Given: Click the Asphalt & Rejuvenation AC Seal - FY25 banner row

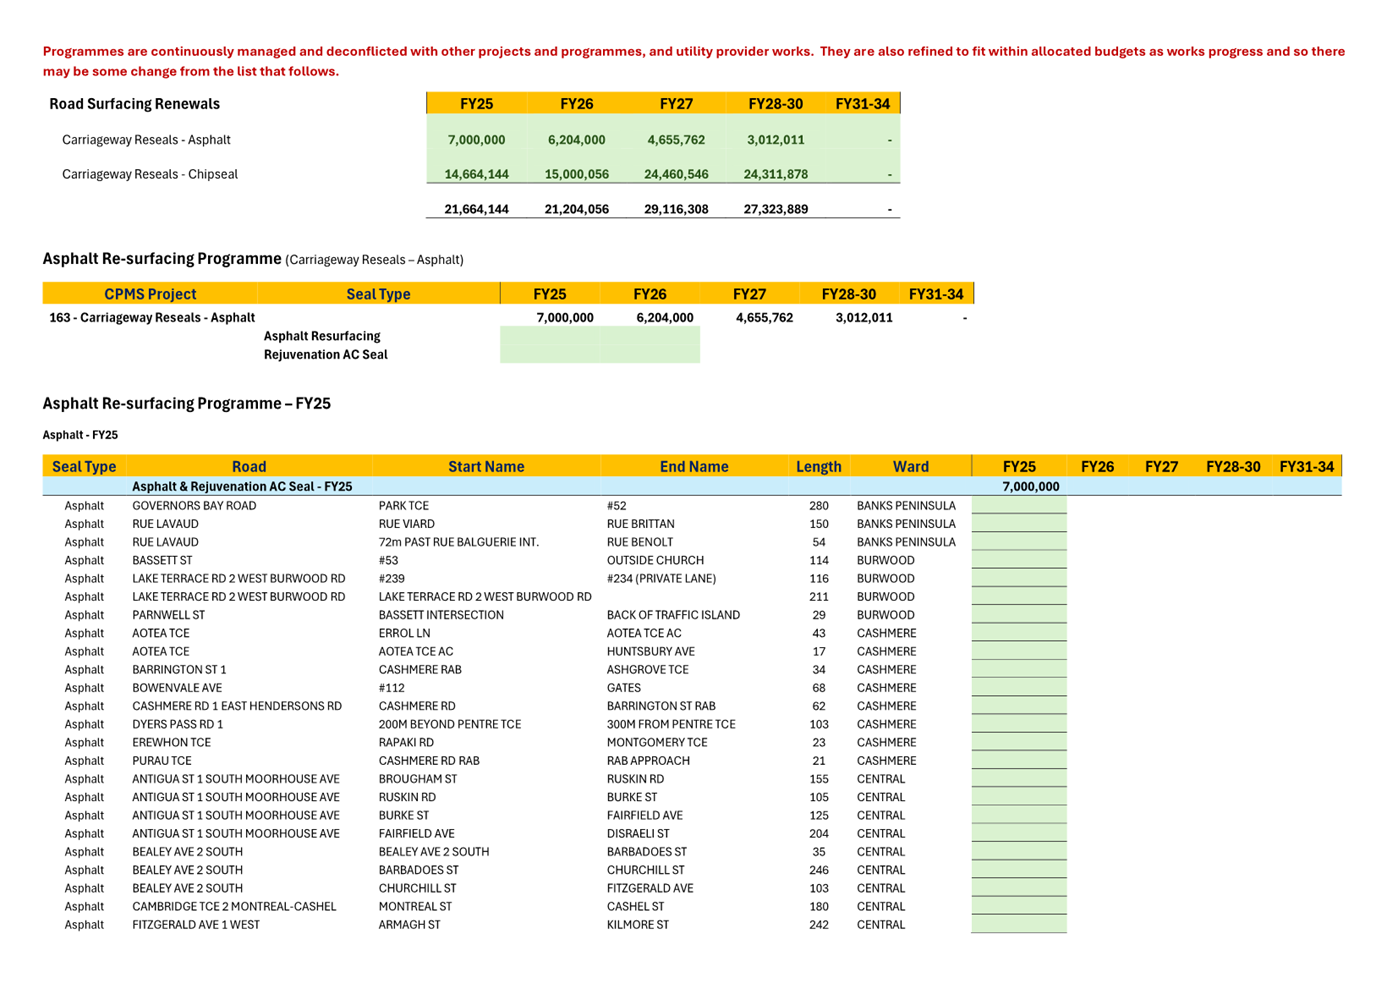Looking at the screenshot, I should pos(241,486).
